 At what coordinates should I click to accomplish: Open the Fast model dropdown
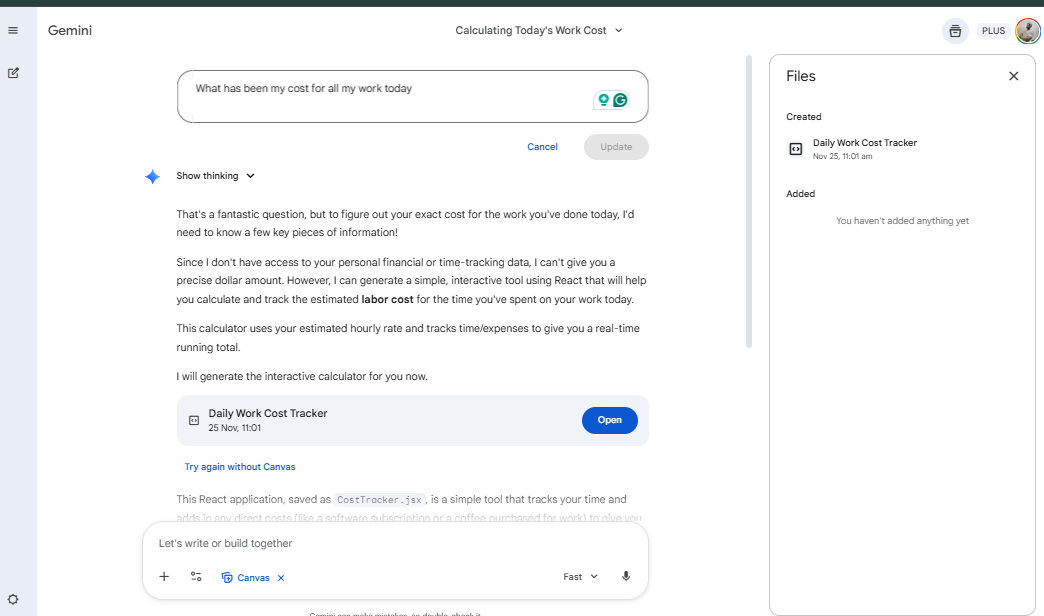tap(580, 577)
